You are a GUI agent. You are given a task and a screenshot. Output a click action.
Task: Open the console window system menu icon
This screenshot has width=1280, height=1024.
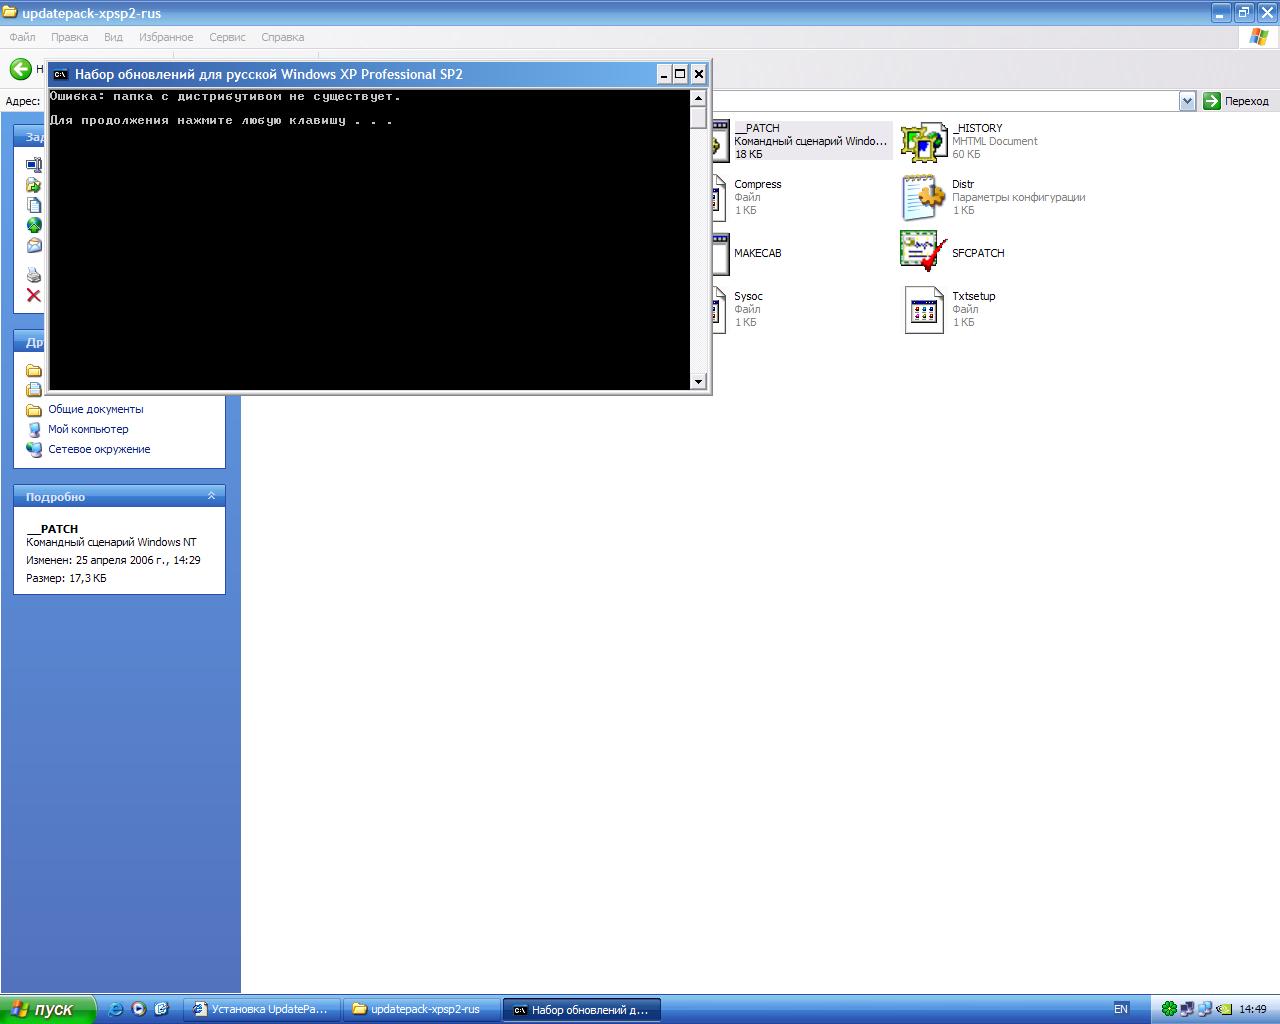click(x=61, y=74)
